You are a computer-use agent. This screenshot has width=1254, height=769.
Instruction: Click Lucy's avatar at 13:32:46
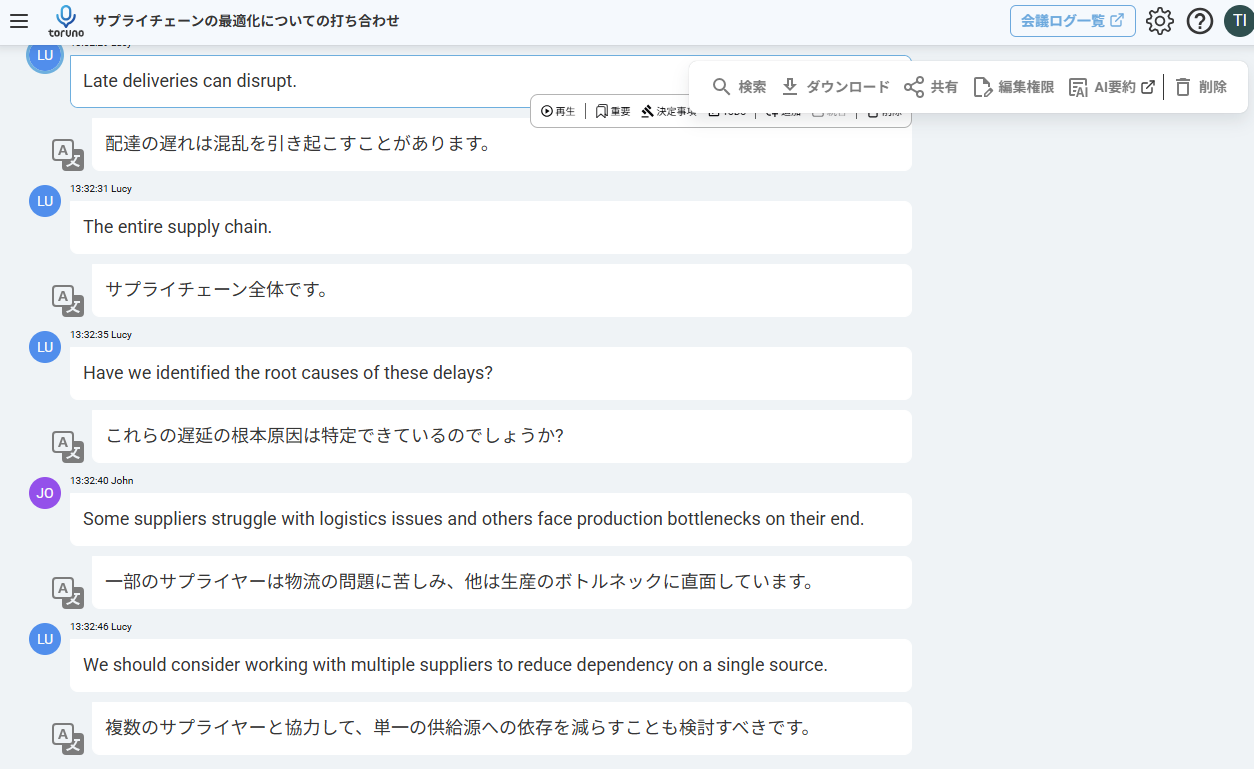click(x=45, y=639)
